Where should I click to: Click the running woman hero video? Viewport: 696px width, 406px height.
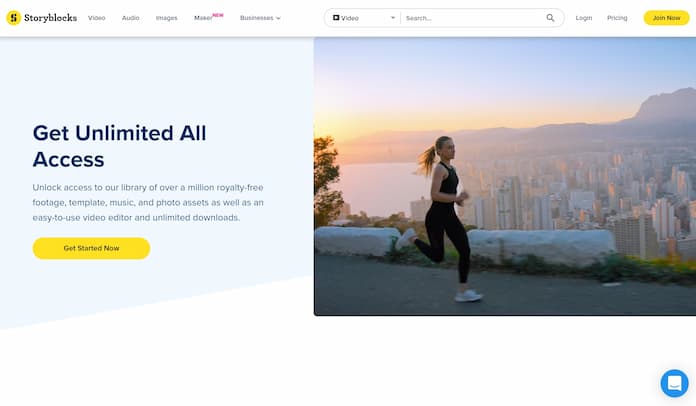tap(505, 177)
